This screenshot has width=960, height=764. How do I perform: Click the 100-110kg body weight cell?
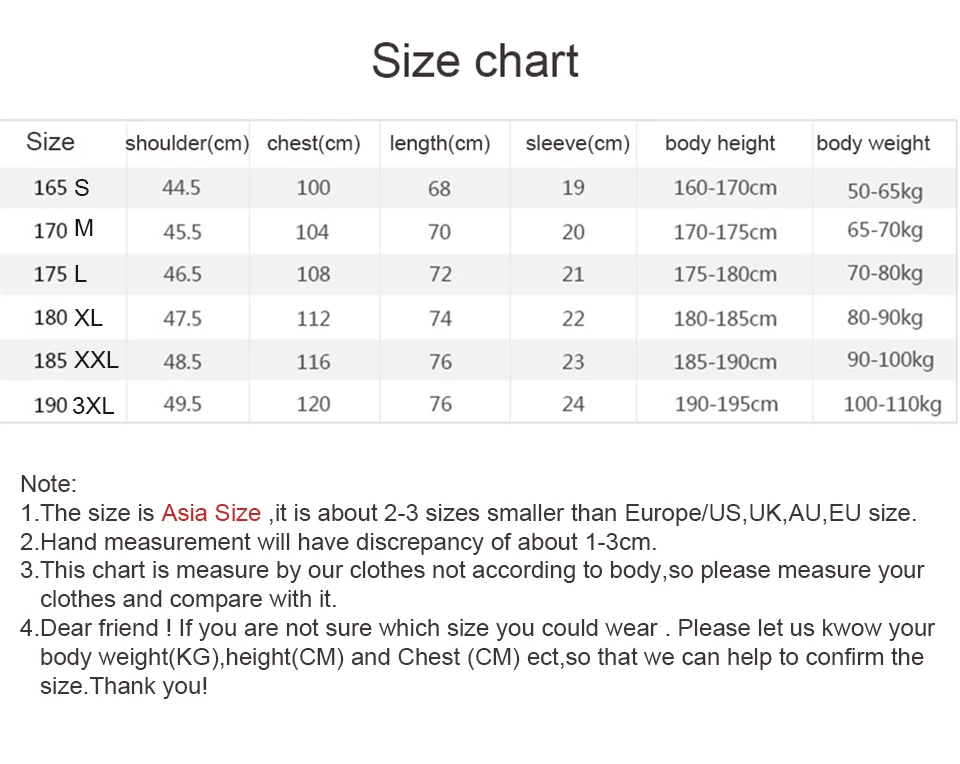[x=892, y=404]
